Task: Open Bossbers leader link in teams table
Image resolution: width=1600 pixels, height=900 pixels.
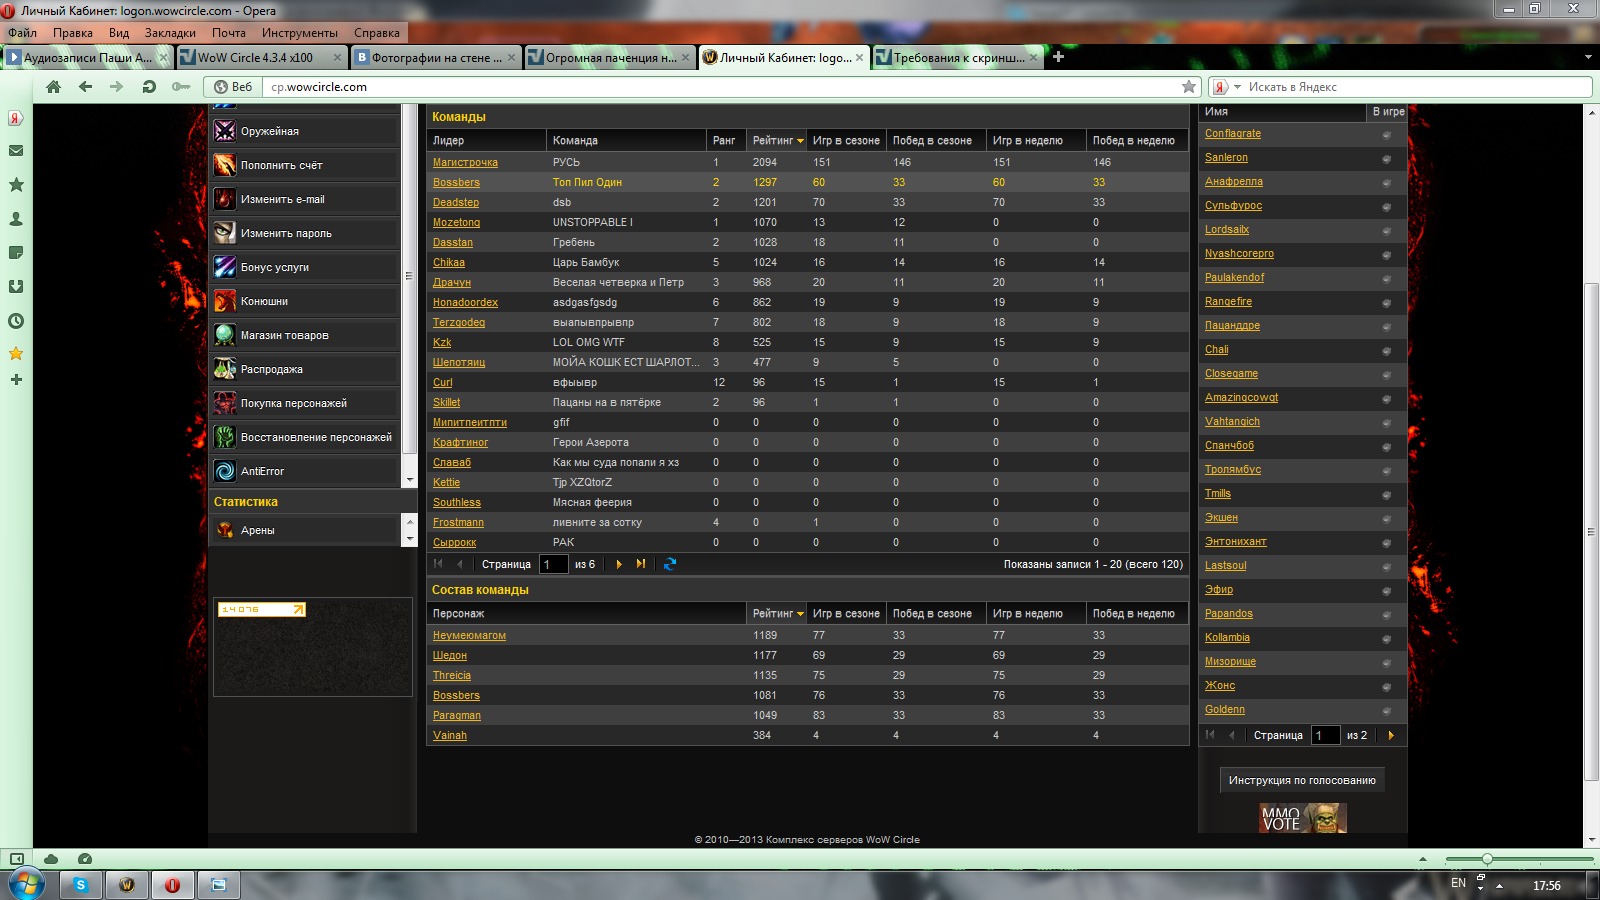Action: (456, 182)
